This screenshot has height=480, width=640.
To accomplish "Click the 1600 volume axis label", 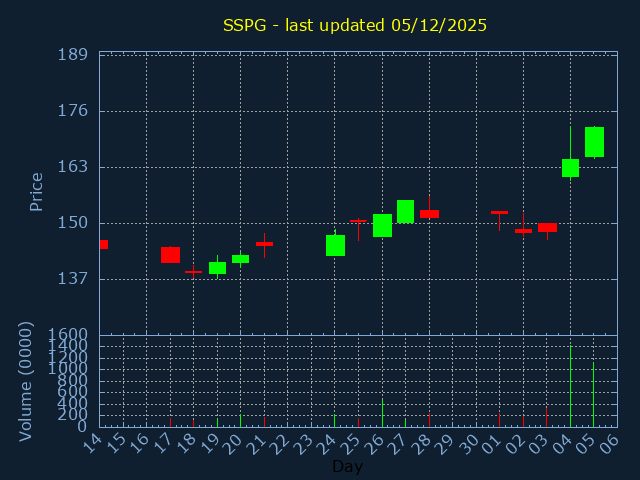I will coord(69,334).
